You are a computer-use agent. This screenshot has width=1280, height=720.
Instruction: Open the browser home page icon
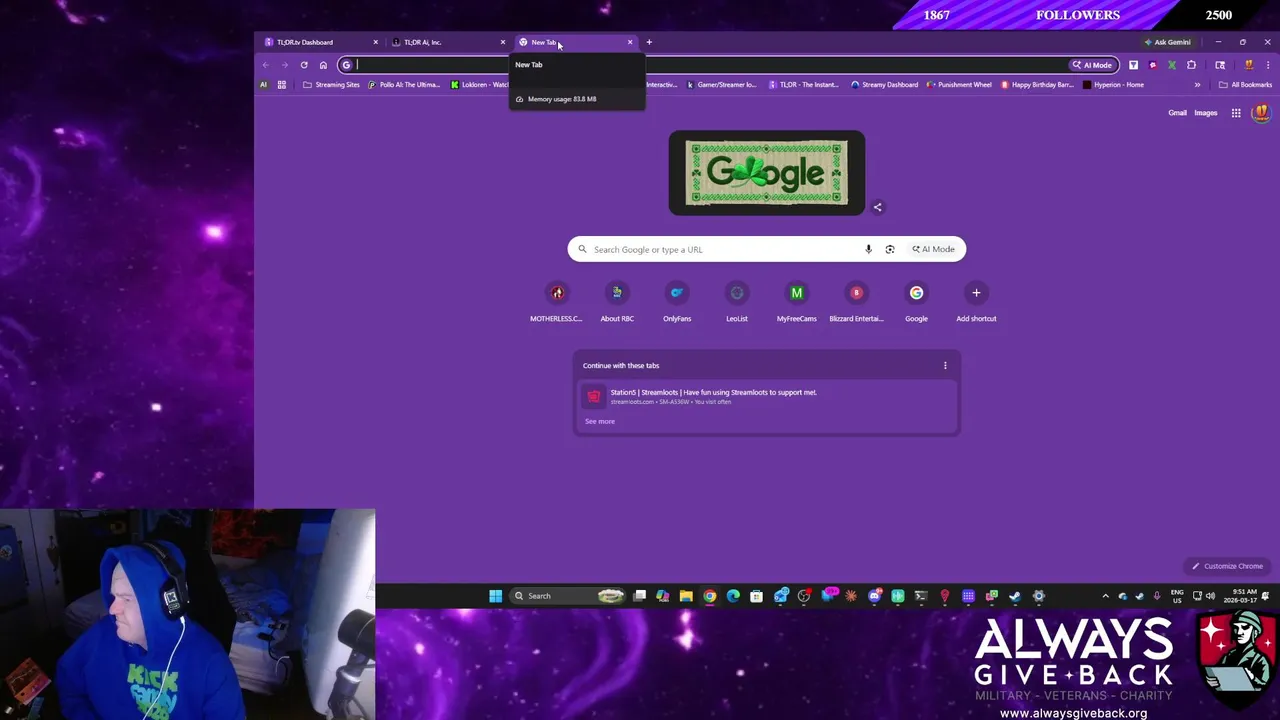tap(323, 65)
